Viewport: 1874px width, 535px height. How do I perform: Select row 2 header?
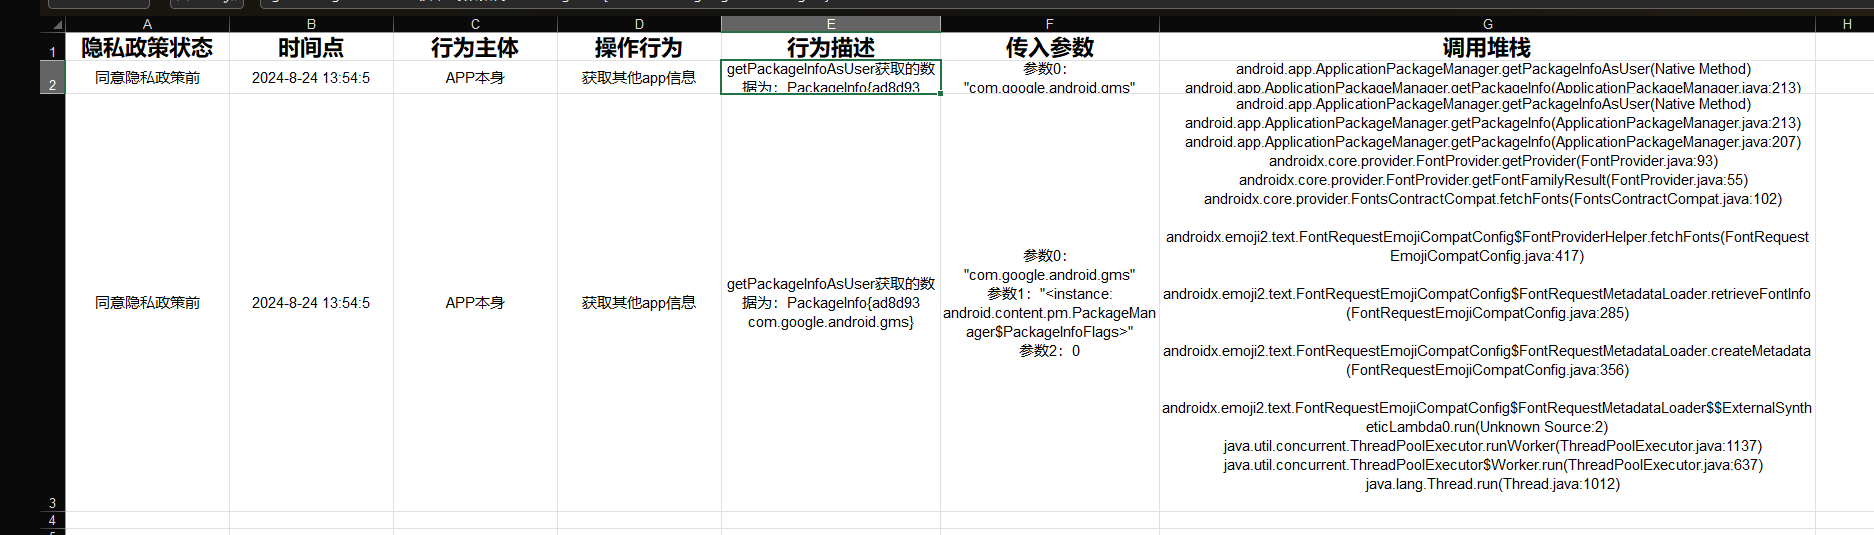(x=52, y=80)
